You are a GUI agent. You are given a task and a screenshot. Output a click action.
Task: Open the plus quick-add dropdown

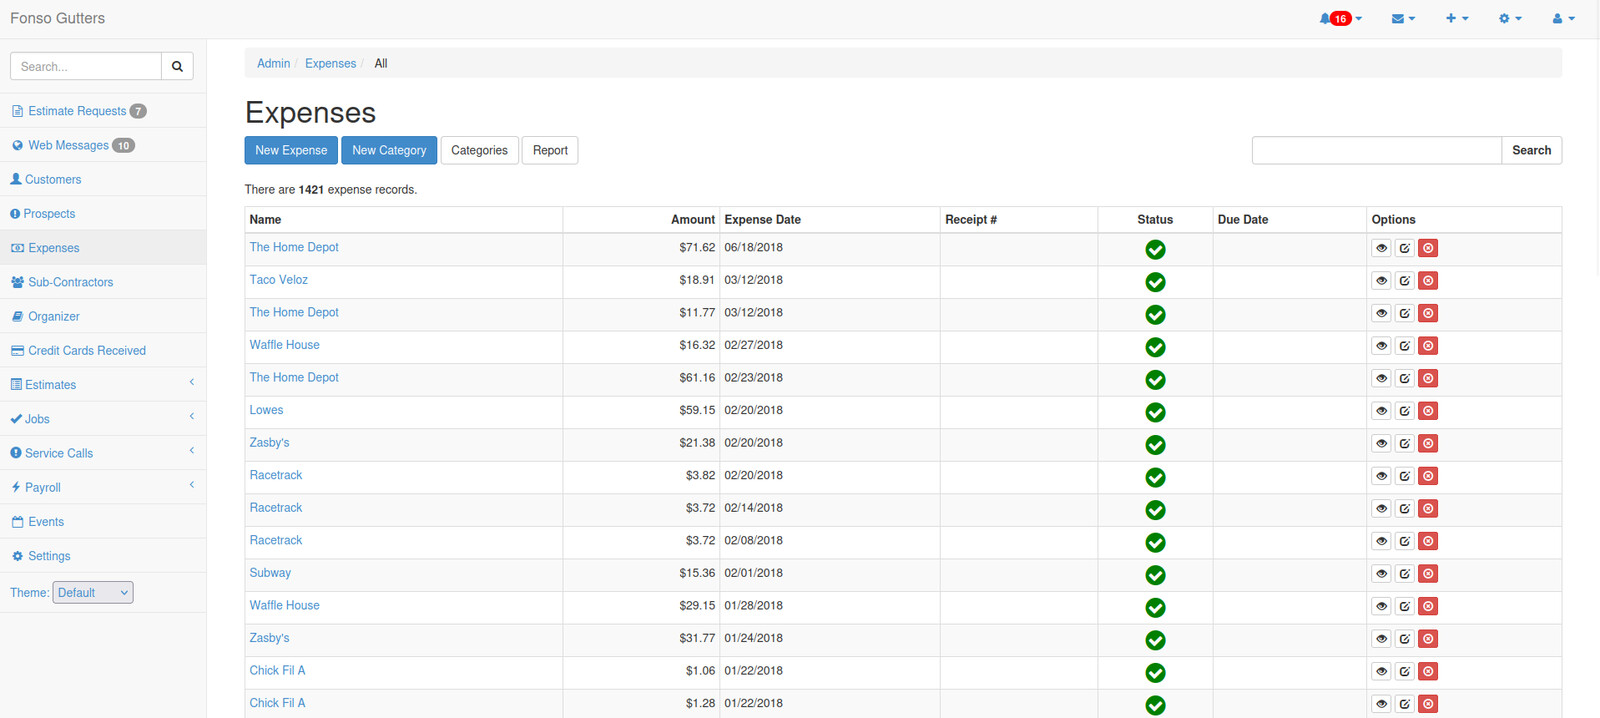(1457, 19)
